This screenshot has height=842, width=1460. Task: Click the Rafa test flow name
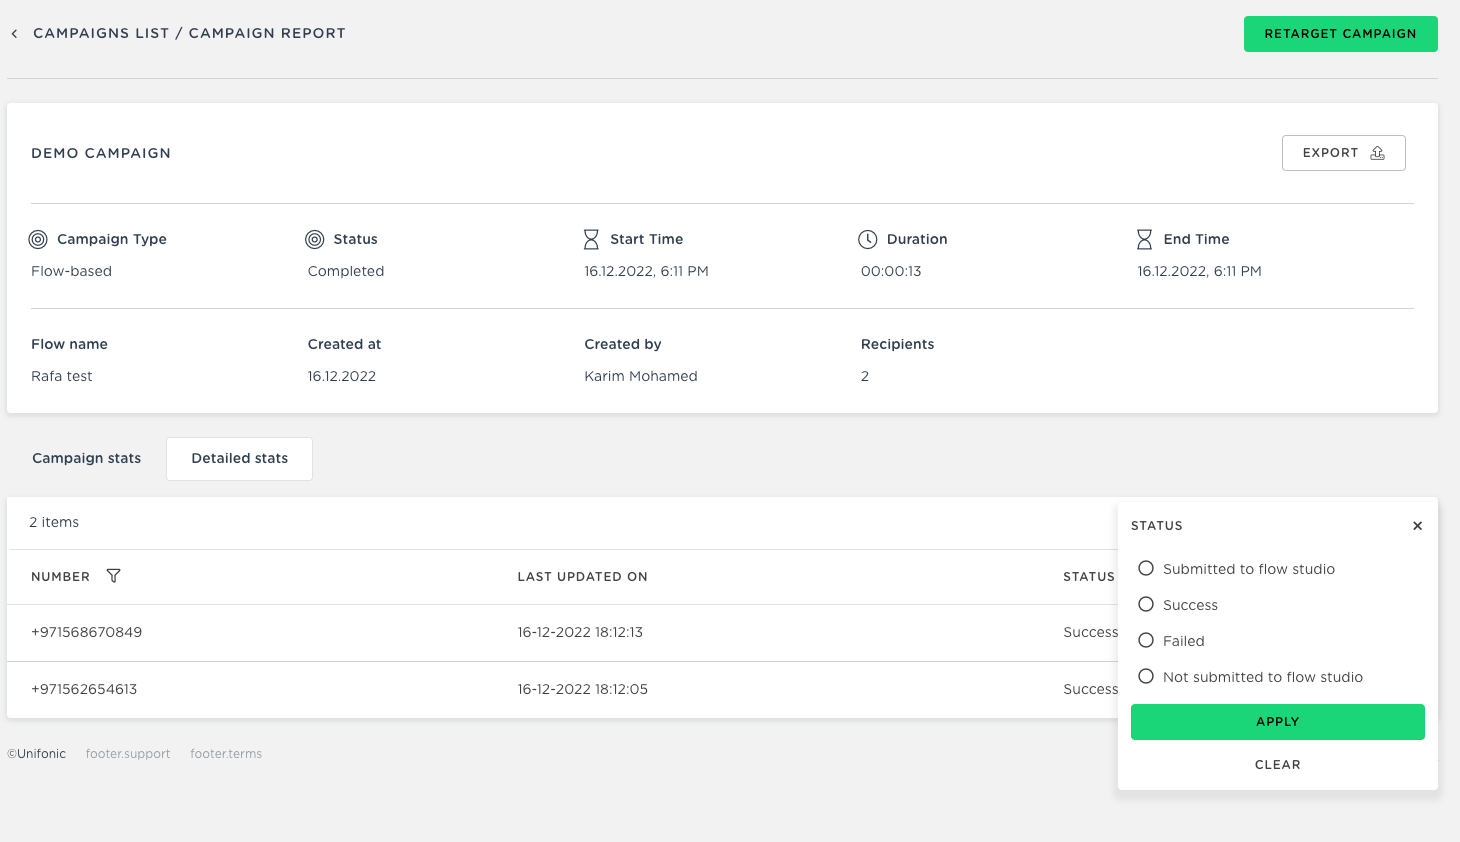62,377
